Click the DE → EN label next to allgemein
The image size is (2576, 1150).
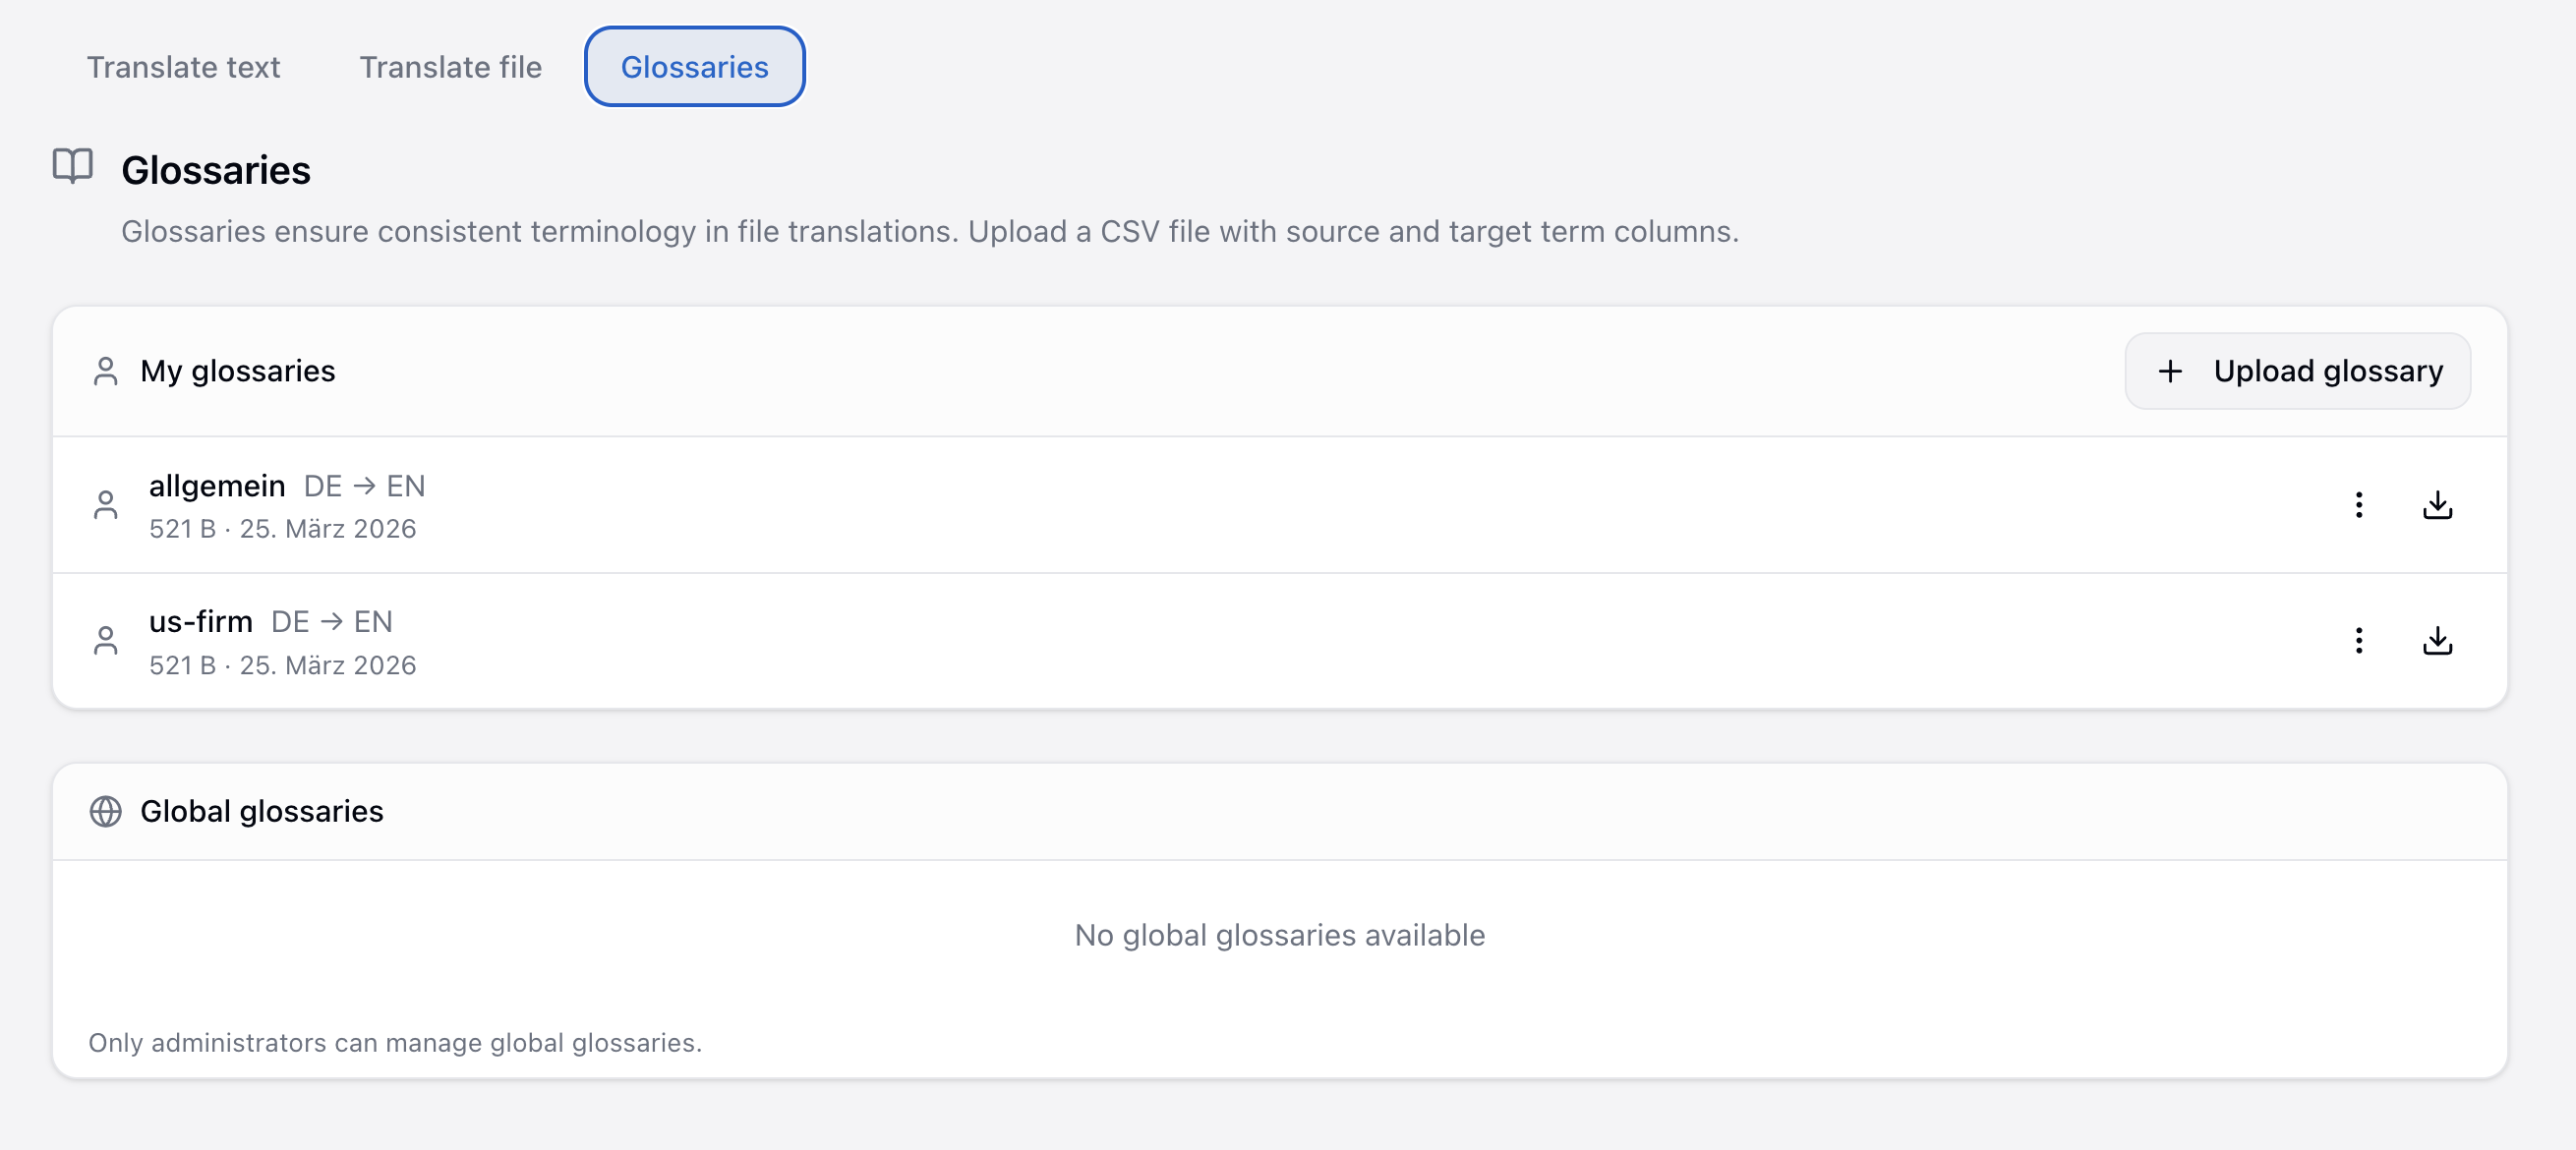(x=365, y=486)
